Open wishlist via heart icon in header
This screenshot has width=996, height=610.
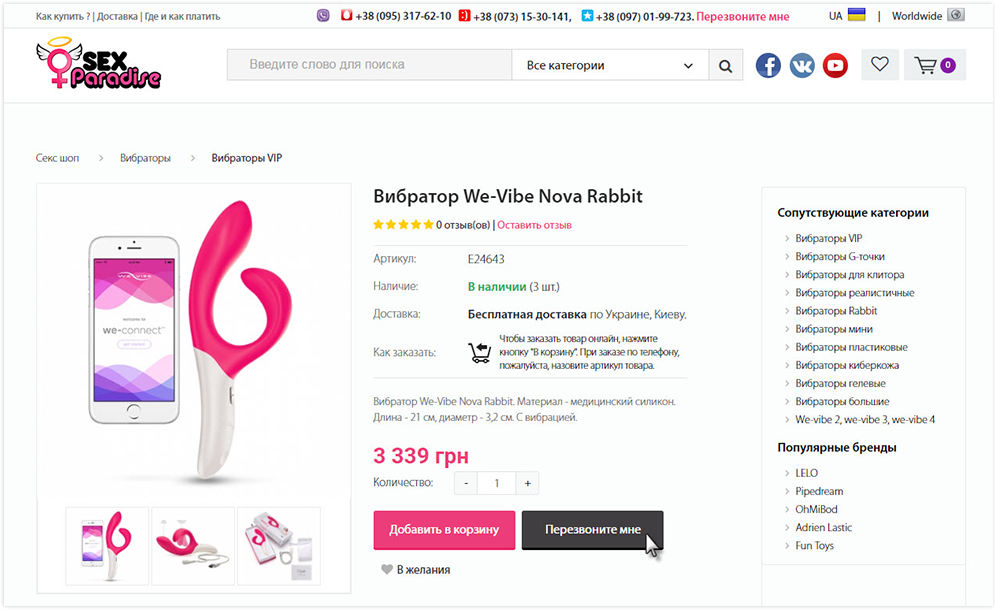tap(879, 65)
